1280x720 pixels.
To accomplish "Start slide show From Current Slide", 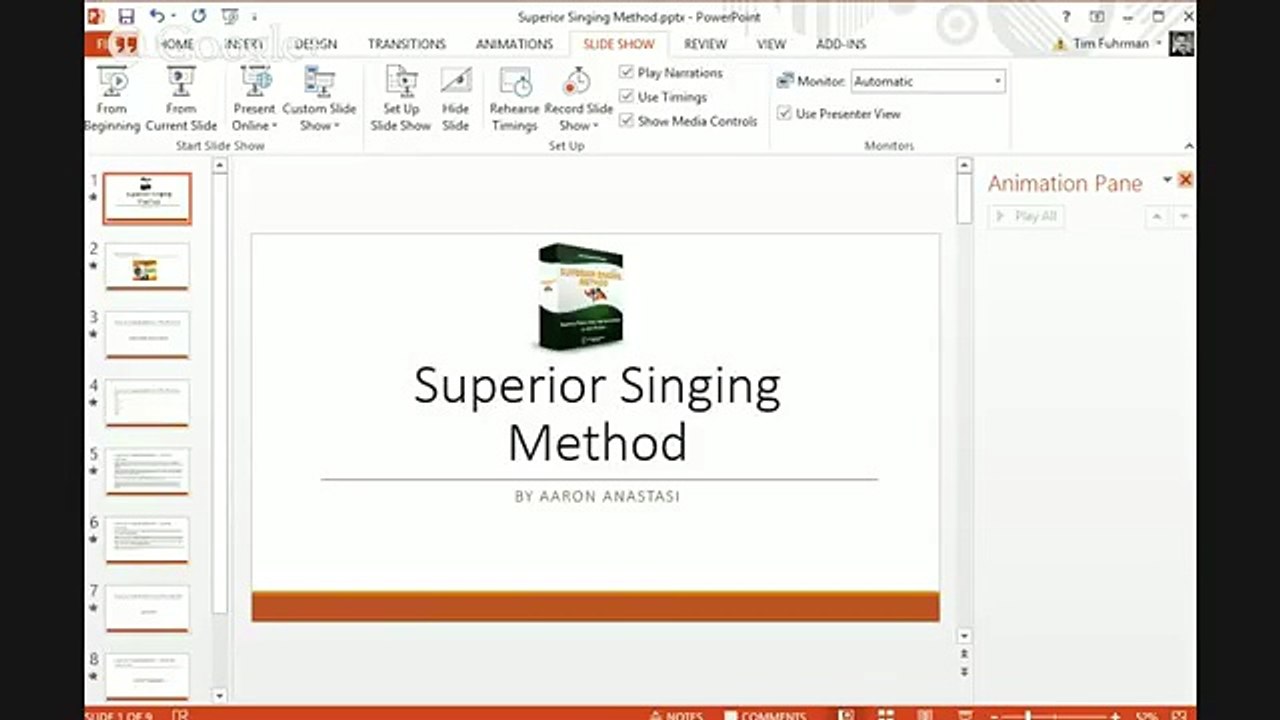I will [x=181, y=98].
